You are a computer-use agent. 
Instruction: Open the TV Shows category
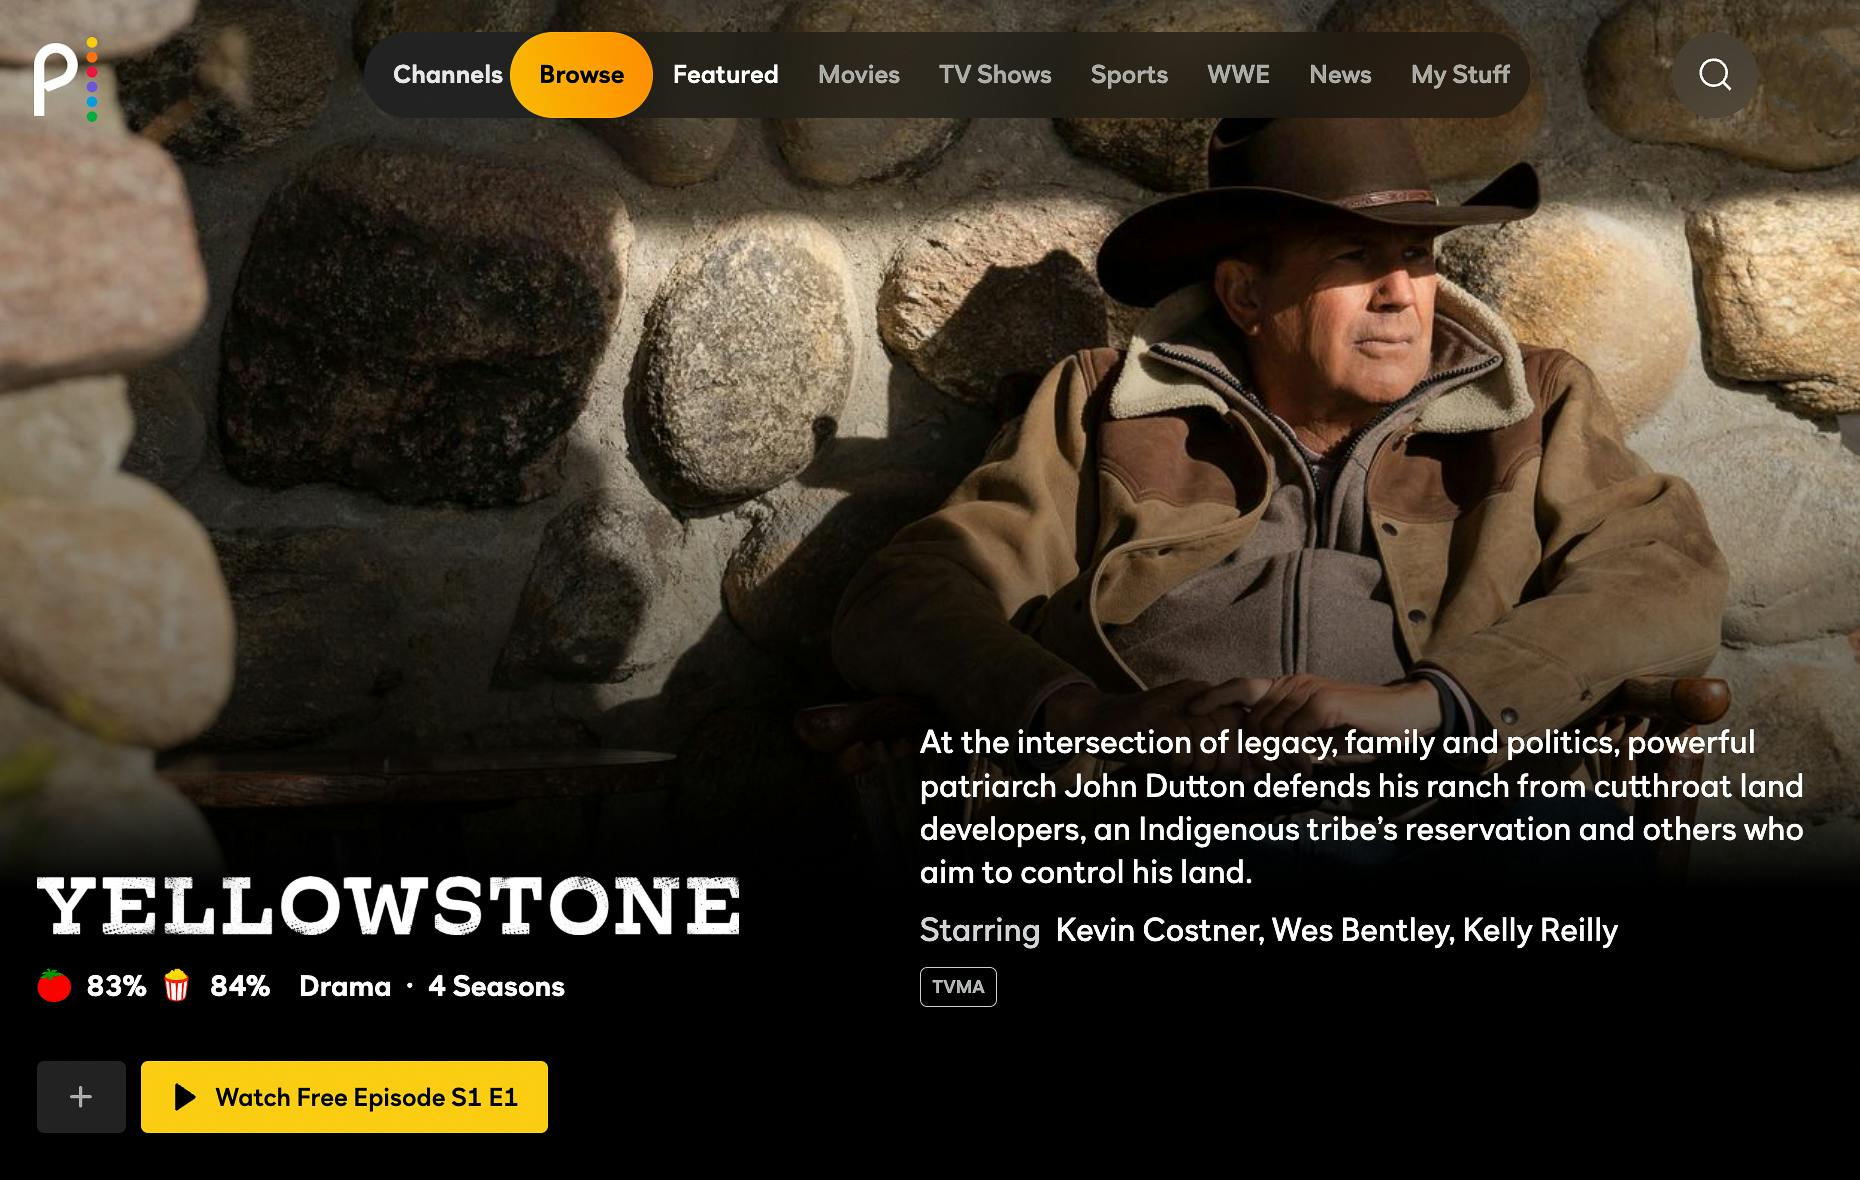click(994, 75)
